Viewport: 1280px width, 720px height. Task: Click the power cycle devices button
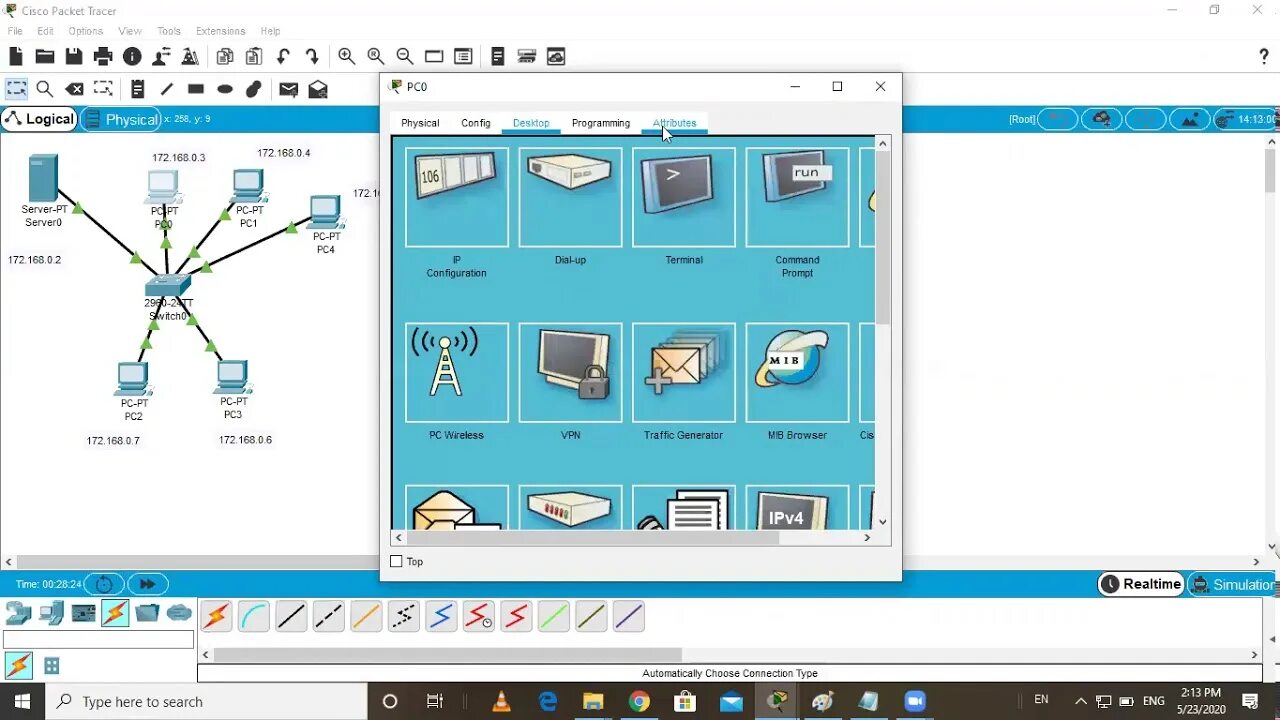[104, 584]
